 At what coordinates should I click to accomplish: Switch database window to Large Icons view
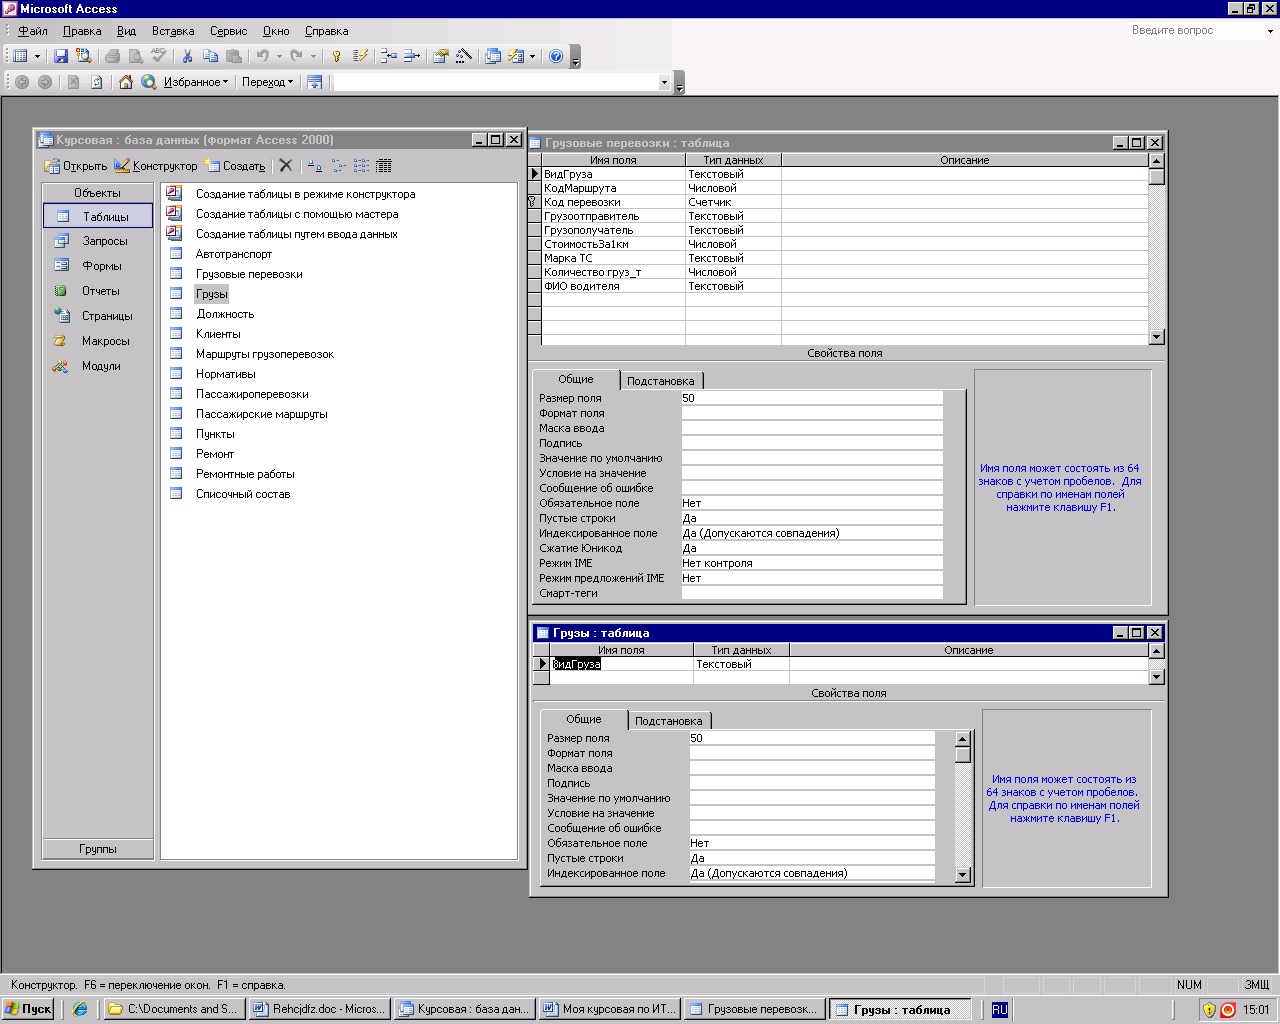coord(315,166)
